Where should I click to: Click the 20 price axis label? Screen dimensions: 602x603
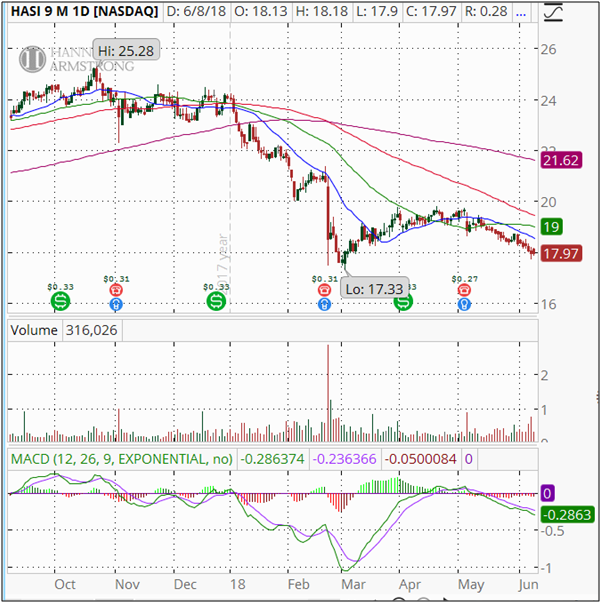(548, 202)
